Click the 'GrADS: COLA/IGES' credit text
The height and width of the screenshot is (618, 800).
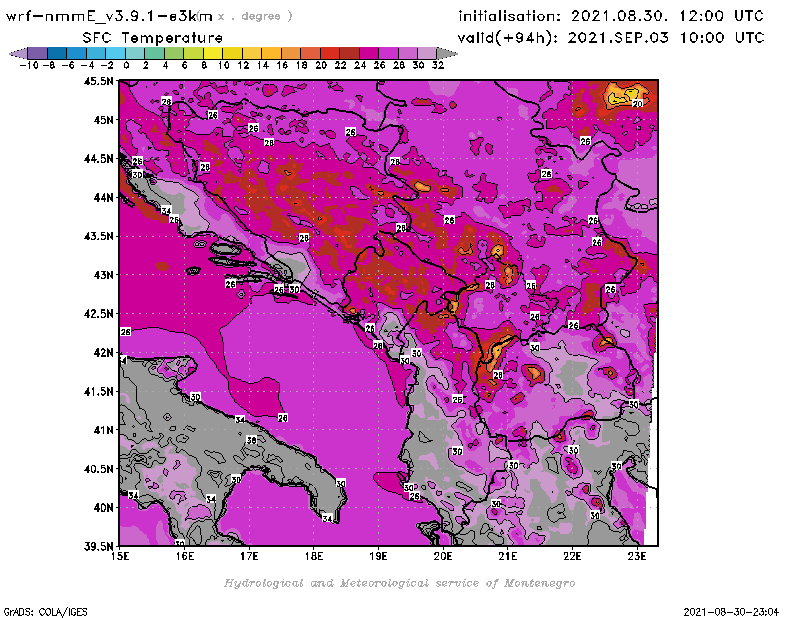tap(45, 612)
